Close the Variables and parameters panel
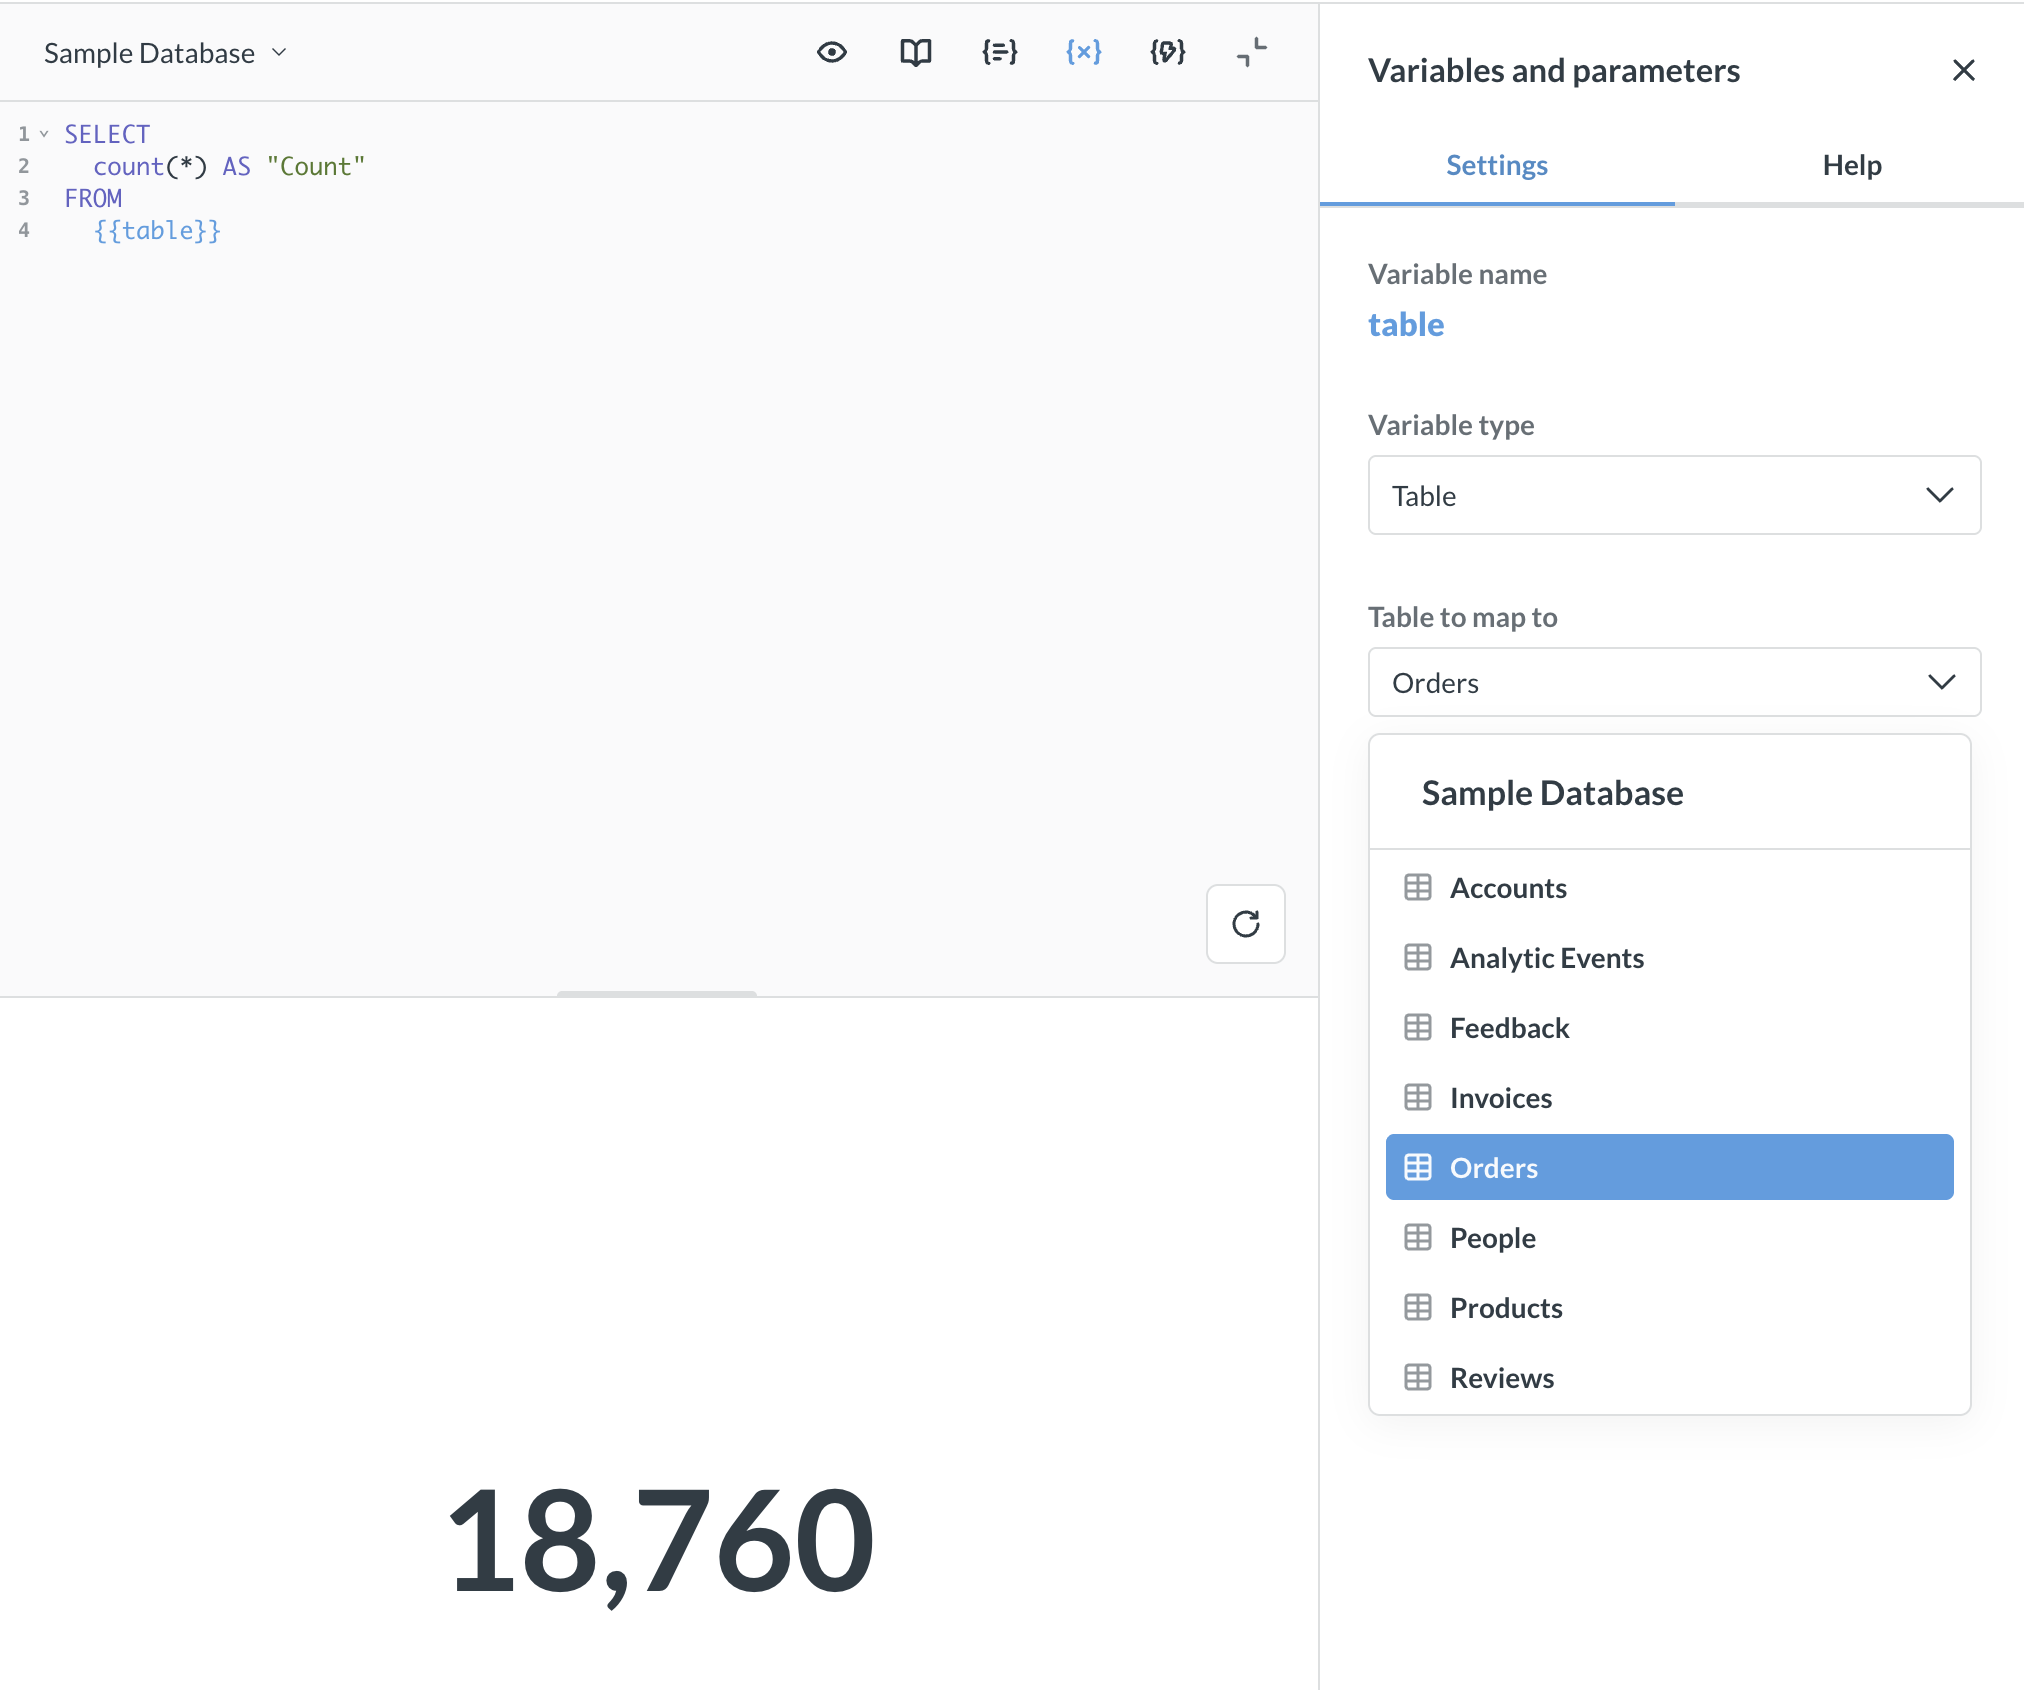The width and height of the screenshot is (2024, 1690). coord(1963,70)
